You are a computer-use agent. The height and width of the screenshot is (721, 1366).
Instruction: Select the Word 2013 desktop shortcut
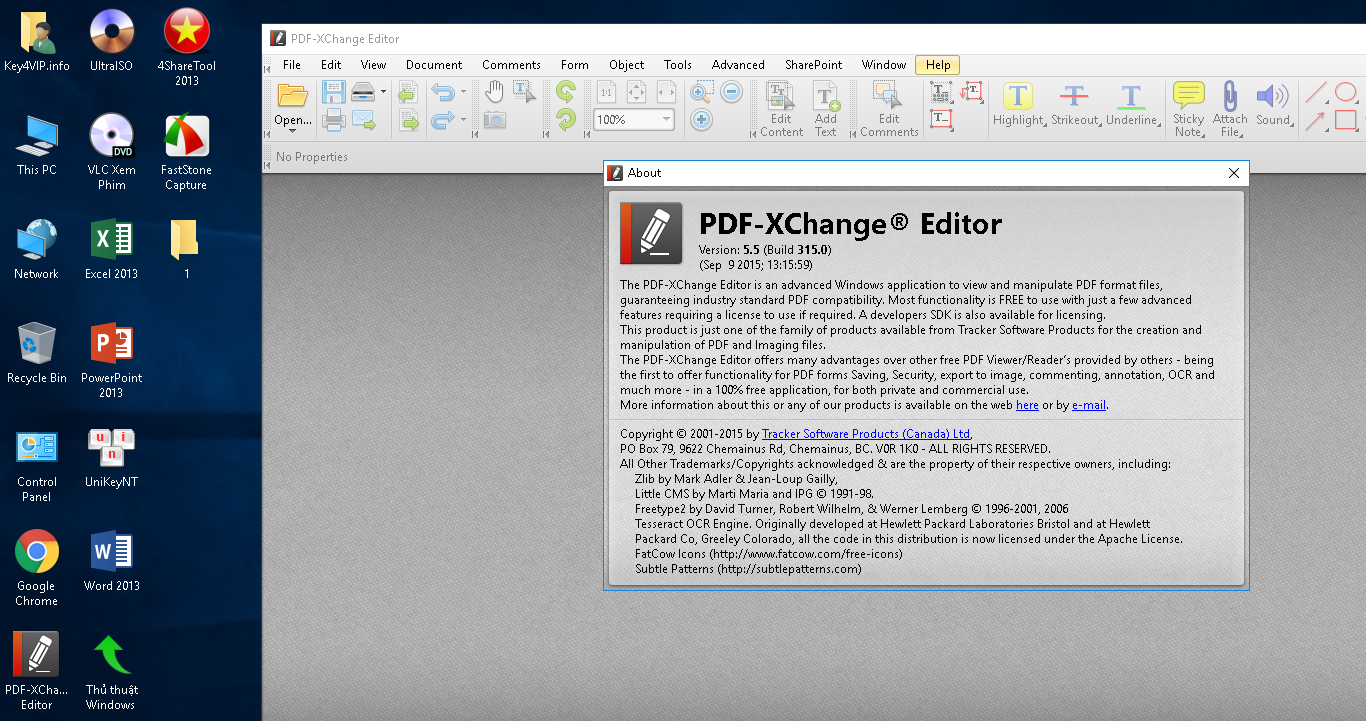coord(112,561)
